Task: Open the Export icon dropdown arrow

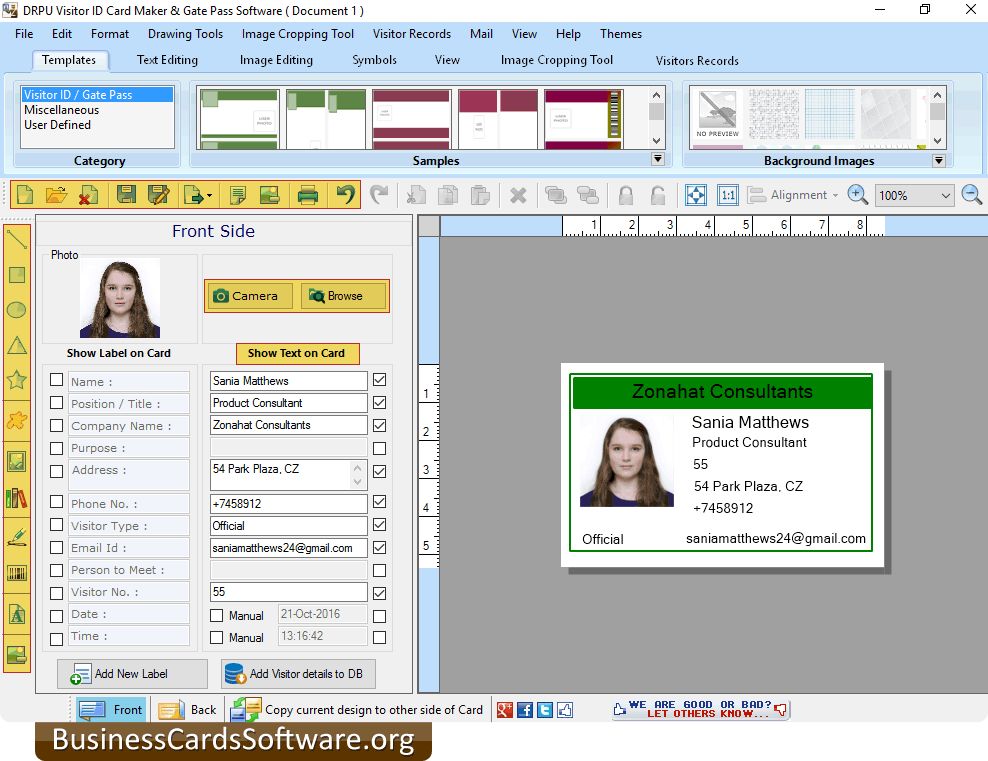Action: (209, 195)
